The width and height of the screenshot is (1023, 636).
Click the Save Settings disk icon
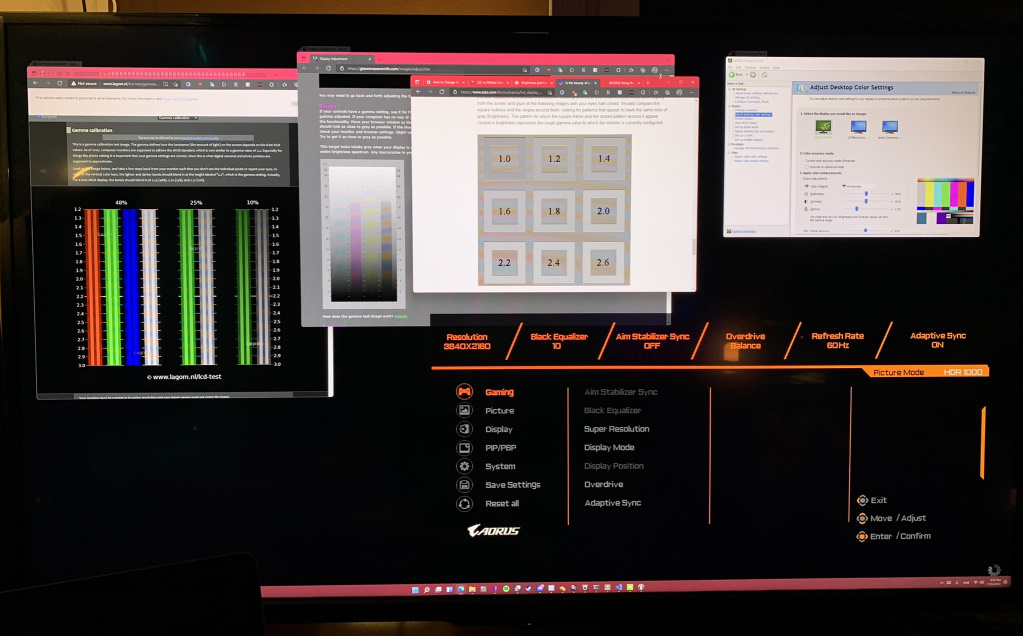[464, 484]
